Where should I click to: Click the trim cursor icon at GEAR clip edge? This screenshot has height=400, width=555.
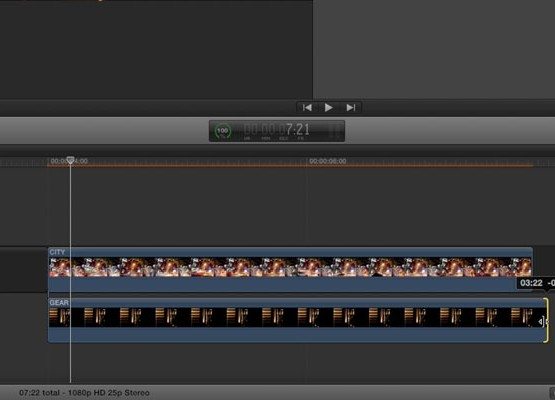[x=542, y=322]
